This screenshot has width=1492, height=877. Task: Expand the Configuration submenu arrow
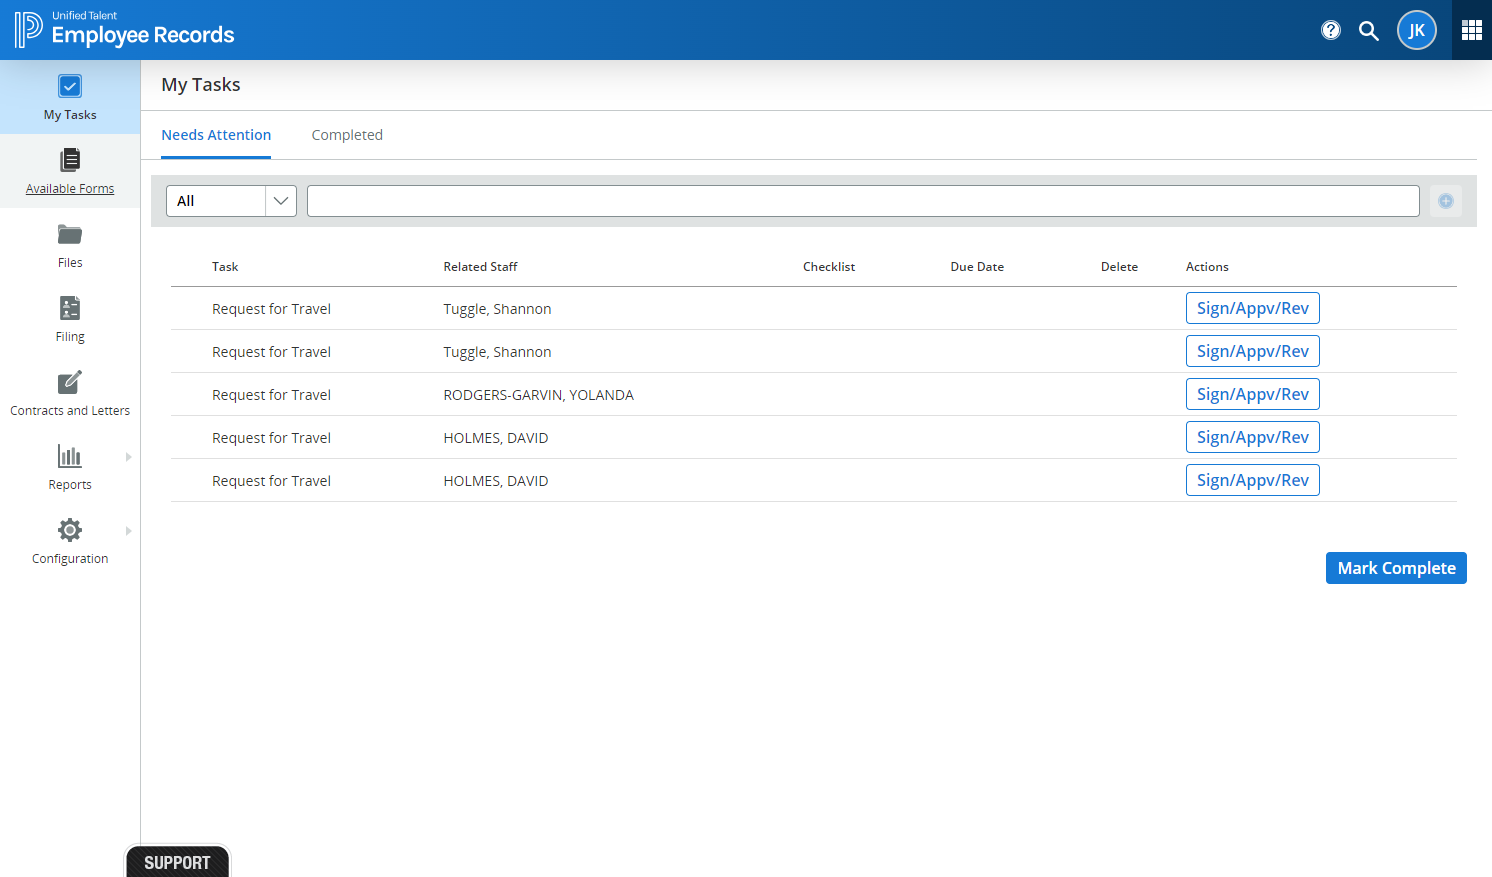pos(128,531)
